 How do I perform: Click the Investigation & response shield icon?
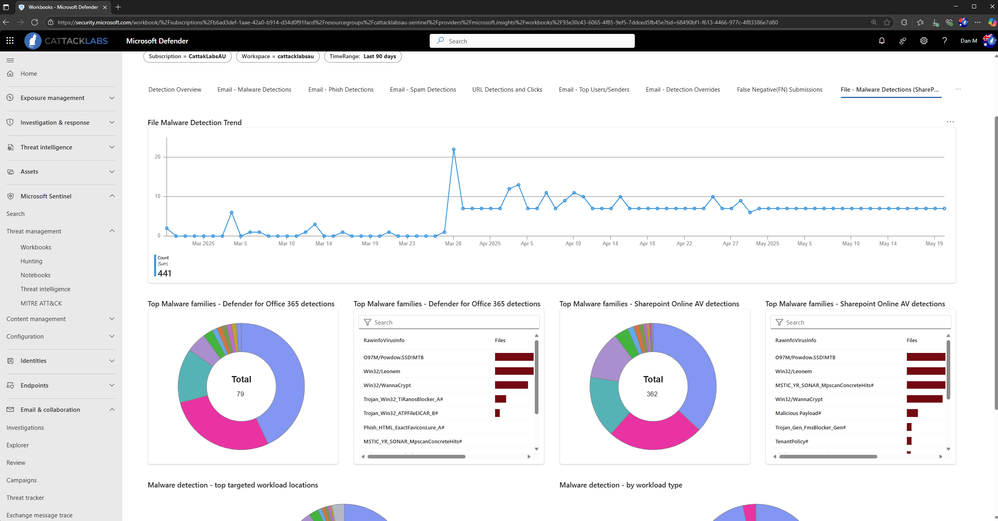[x=10, y=122]
